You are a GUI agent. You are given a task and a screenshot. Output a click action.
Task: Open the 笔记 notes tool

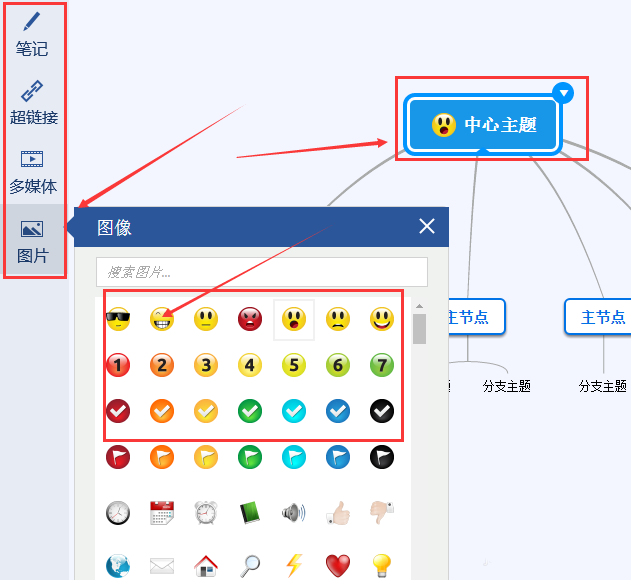(x=32, y=35)
